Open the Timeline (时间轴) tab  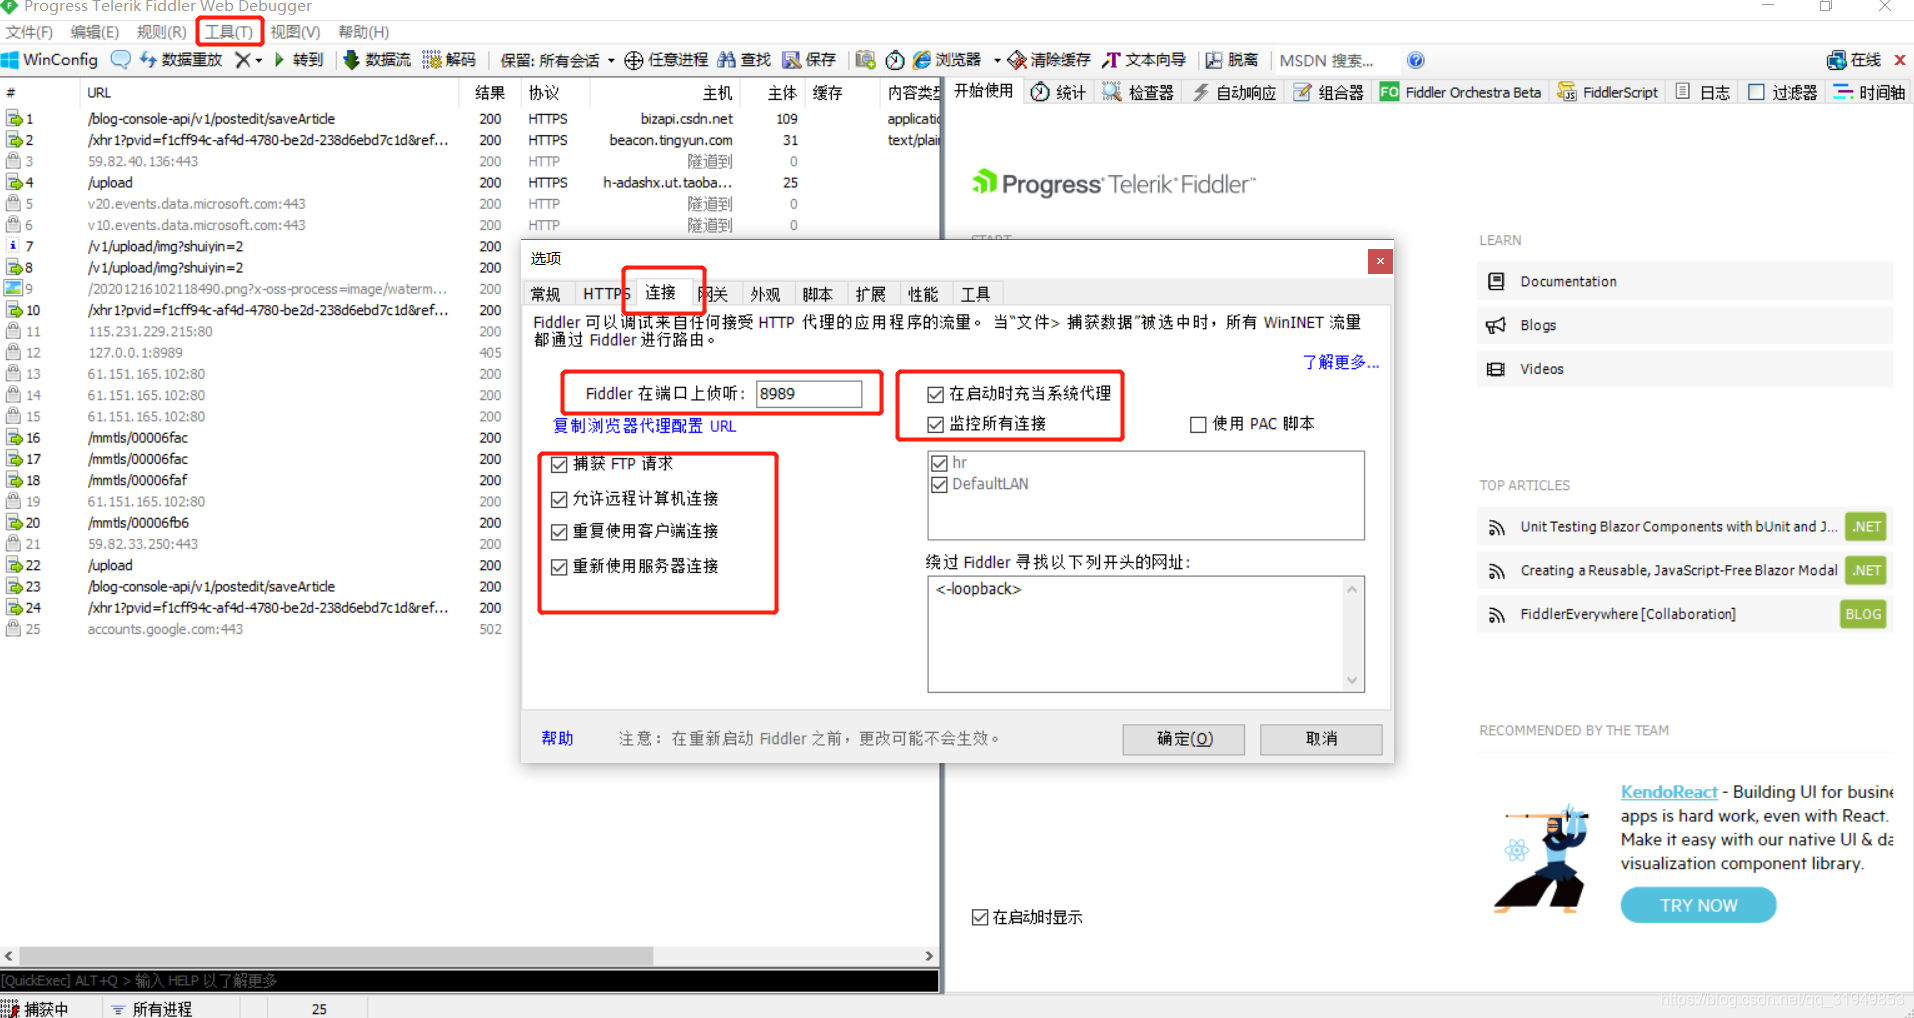[x=1869, y=92]
